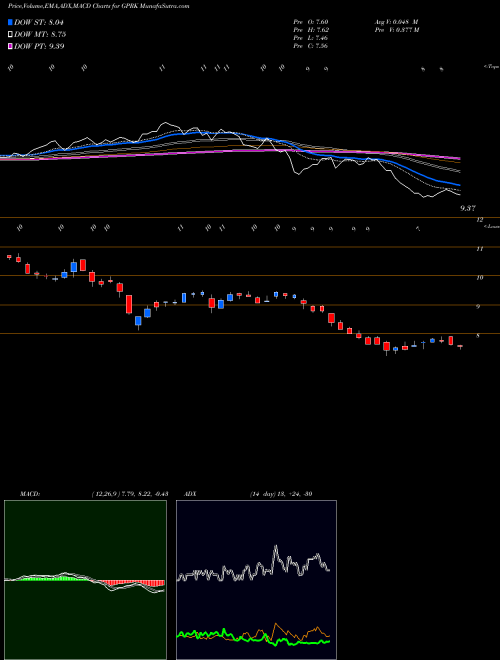
Task: Click the price axis label 10
Action: coord(480,278)
